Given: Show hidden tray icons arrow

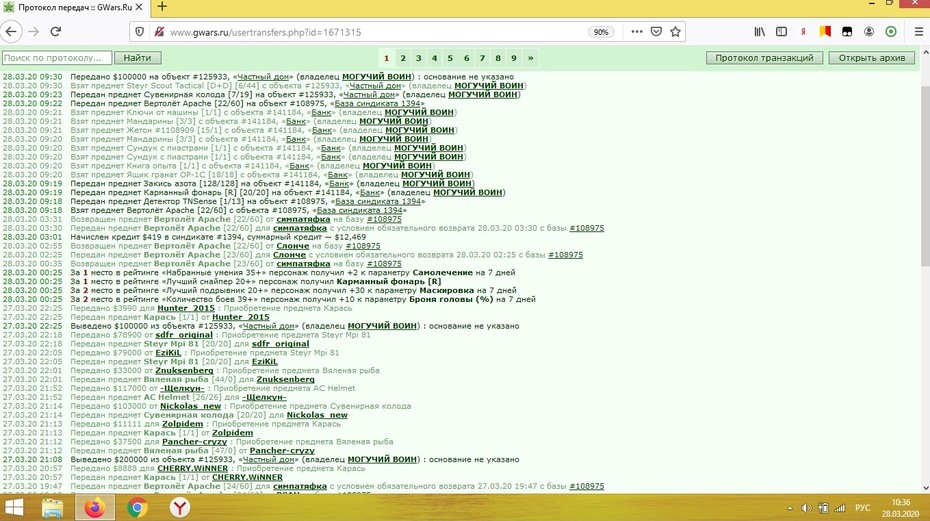Looking at the screenshot, I should pyautogui.click(x=789, y=508).
